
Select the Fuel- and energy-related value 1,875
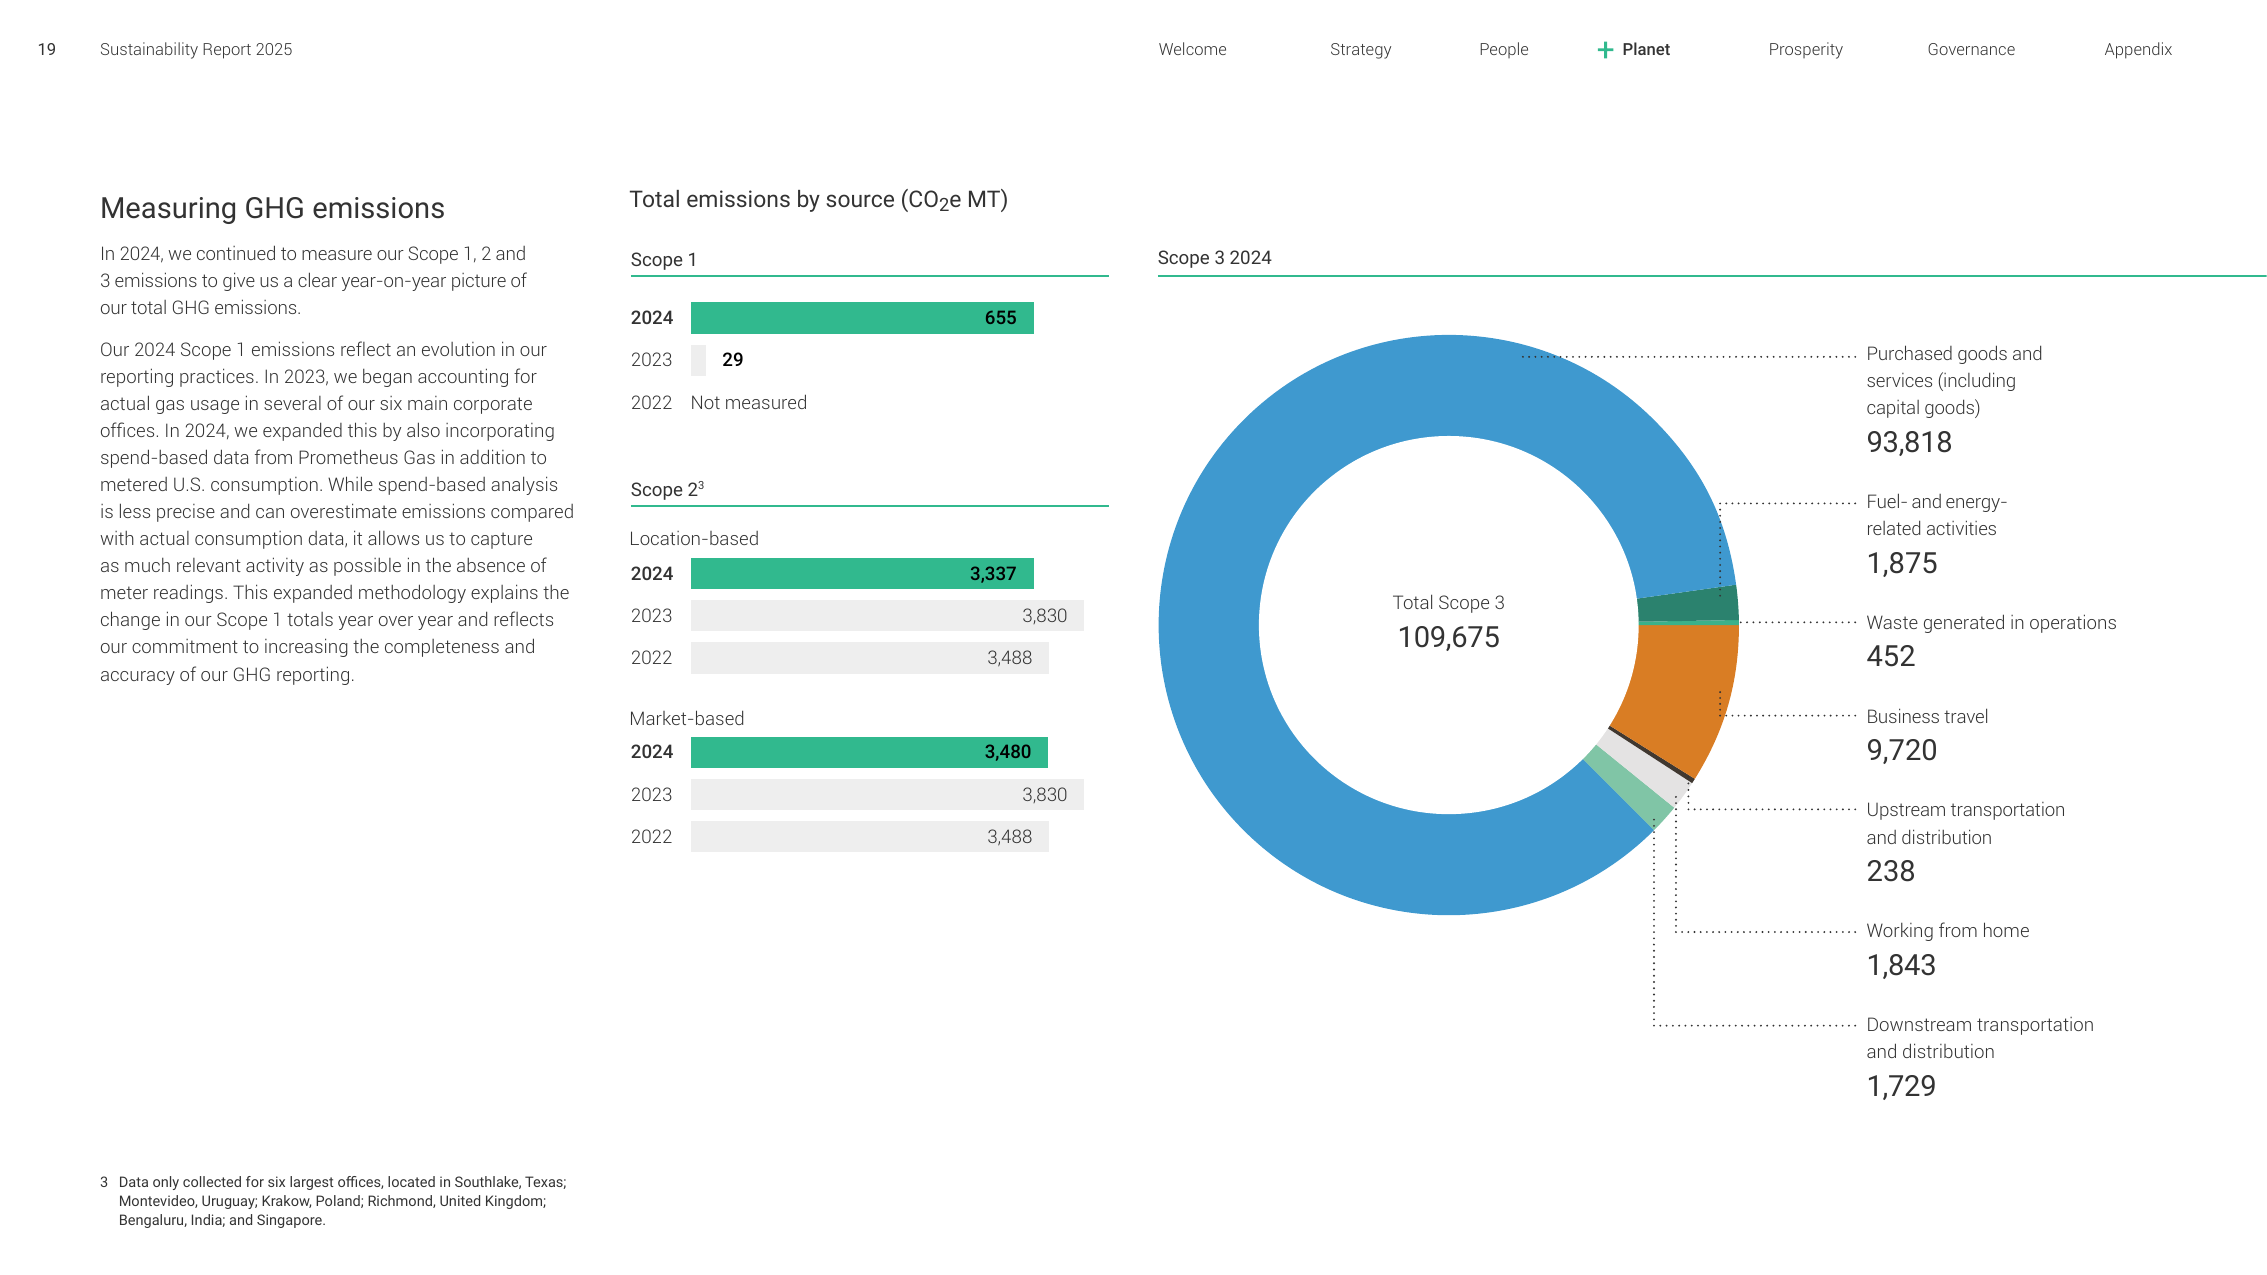1901,563
